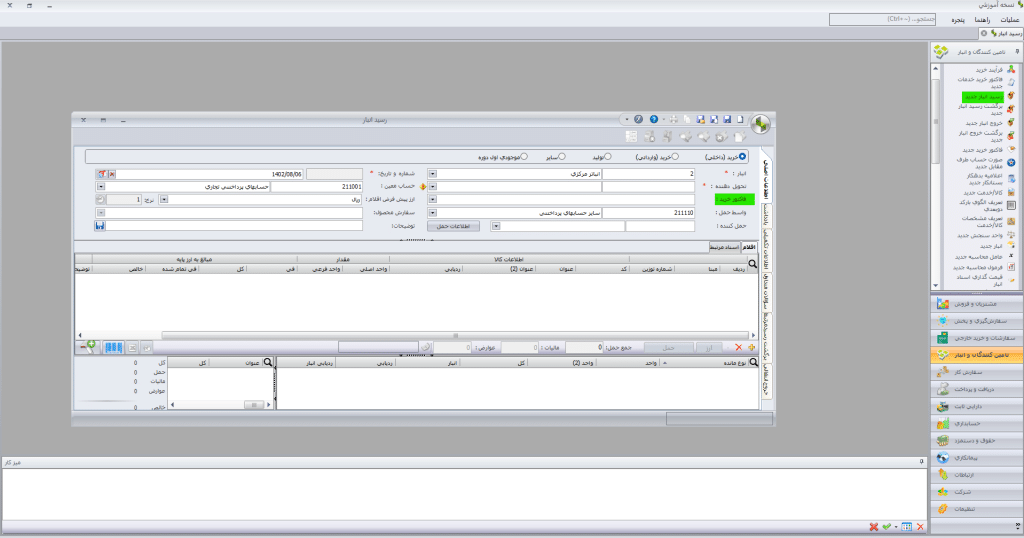
Task: Open فاکتور خرید خدمات جدید item
Action: click(980, 83)
